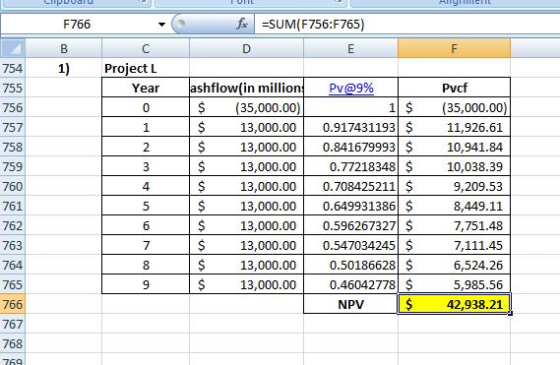Open the Pv@9% hyperlink cell

[351, 88]
